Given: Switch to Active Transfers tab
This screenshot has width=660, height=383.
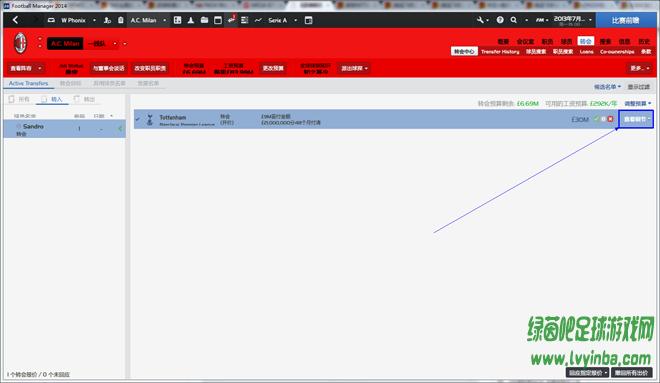Looking at the screenshot, I should (29, 83).
